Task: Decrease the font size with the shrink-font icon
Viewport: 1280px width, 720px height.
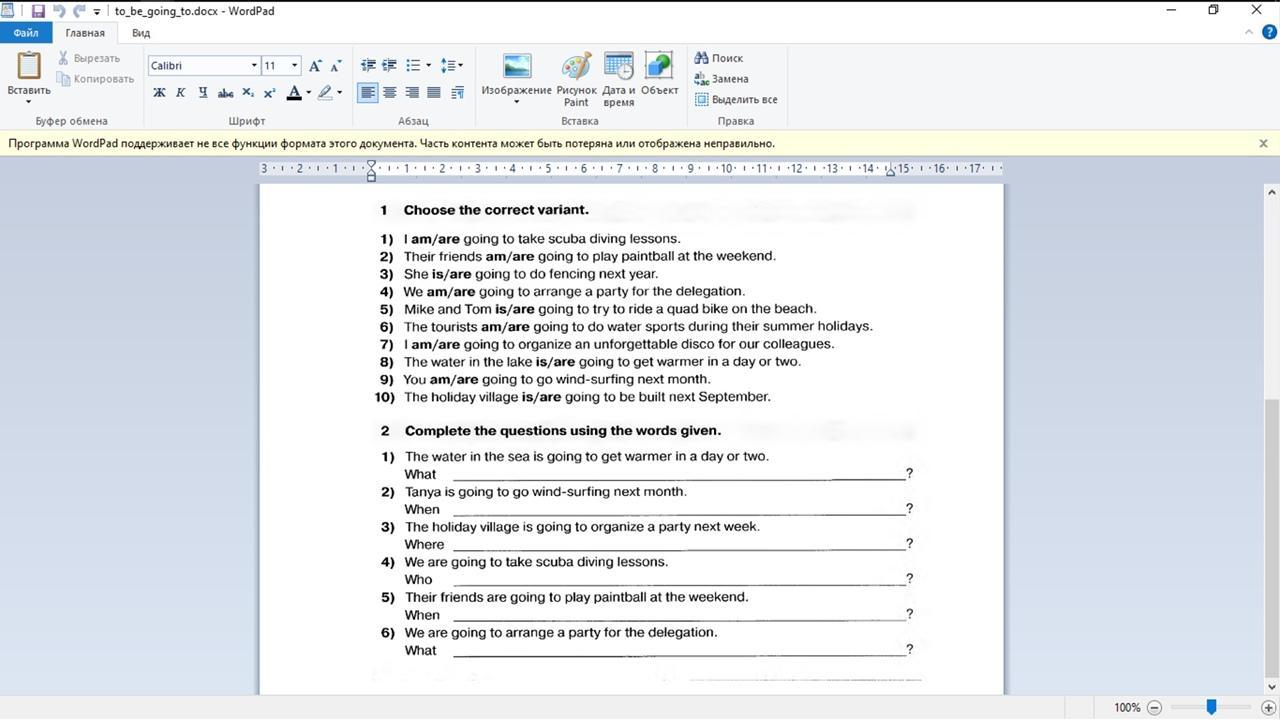Action: coord(336,65)
